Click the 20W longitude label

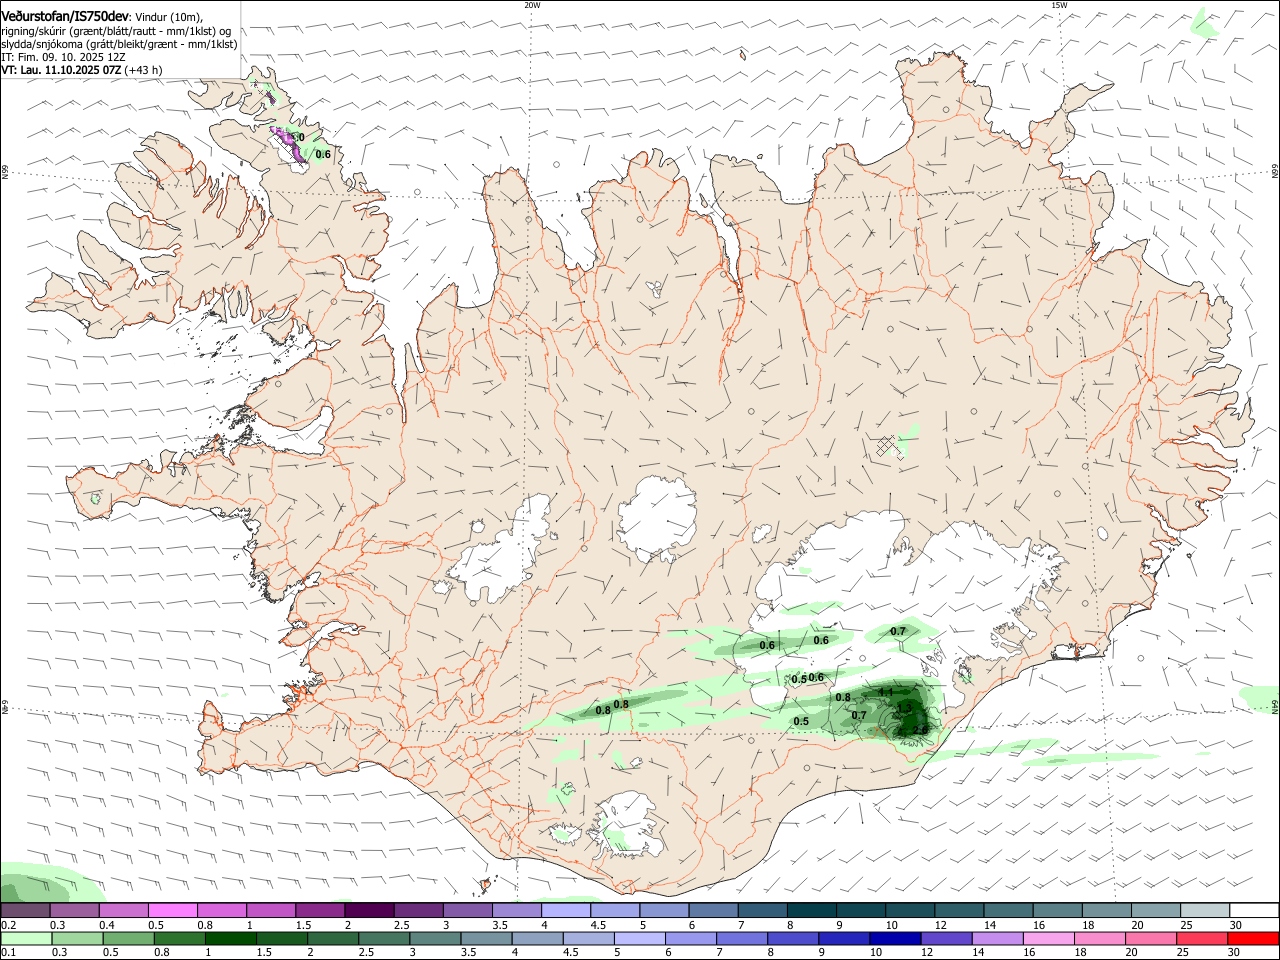532,5
